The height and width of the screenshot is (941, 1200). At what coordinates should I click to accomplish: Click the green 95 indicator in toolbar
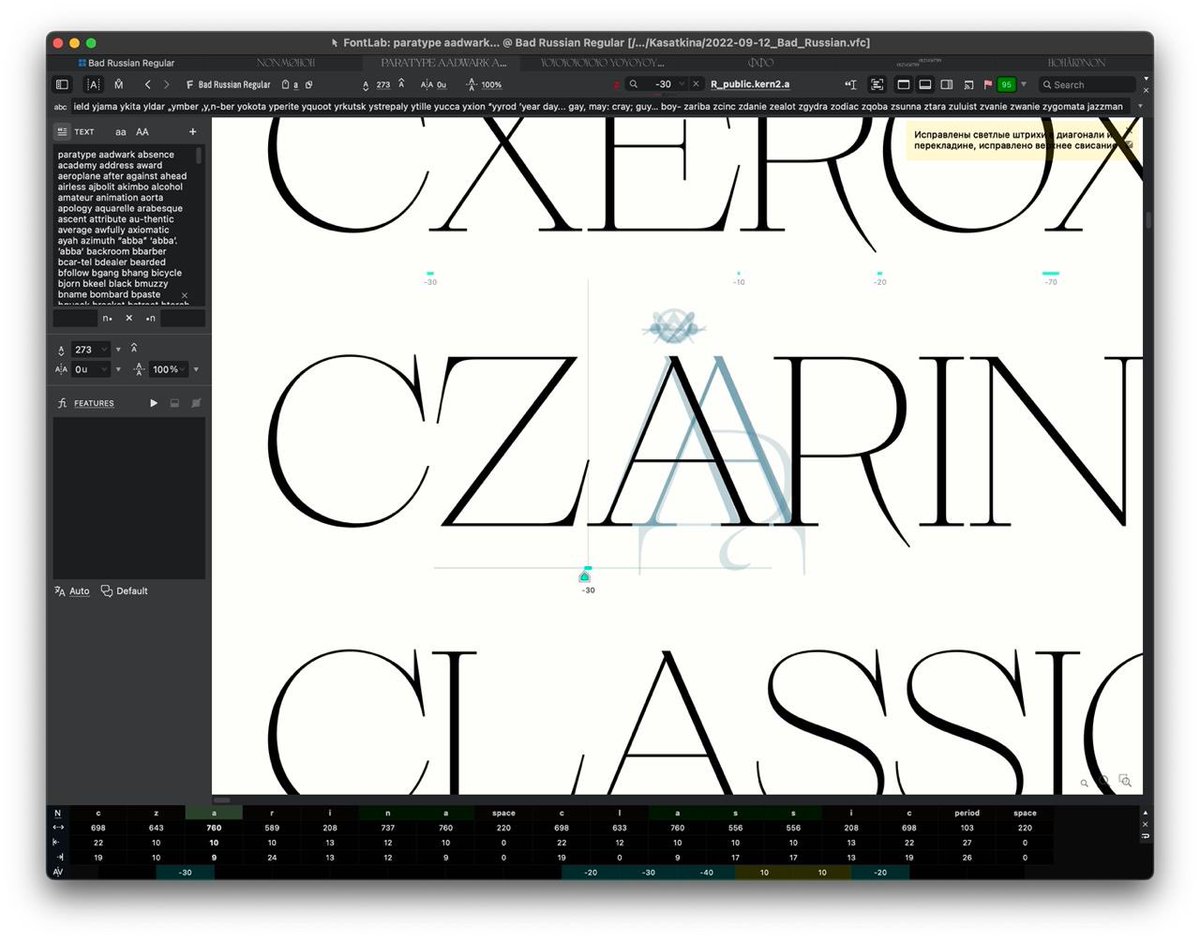1006,85
